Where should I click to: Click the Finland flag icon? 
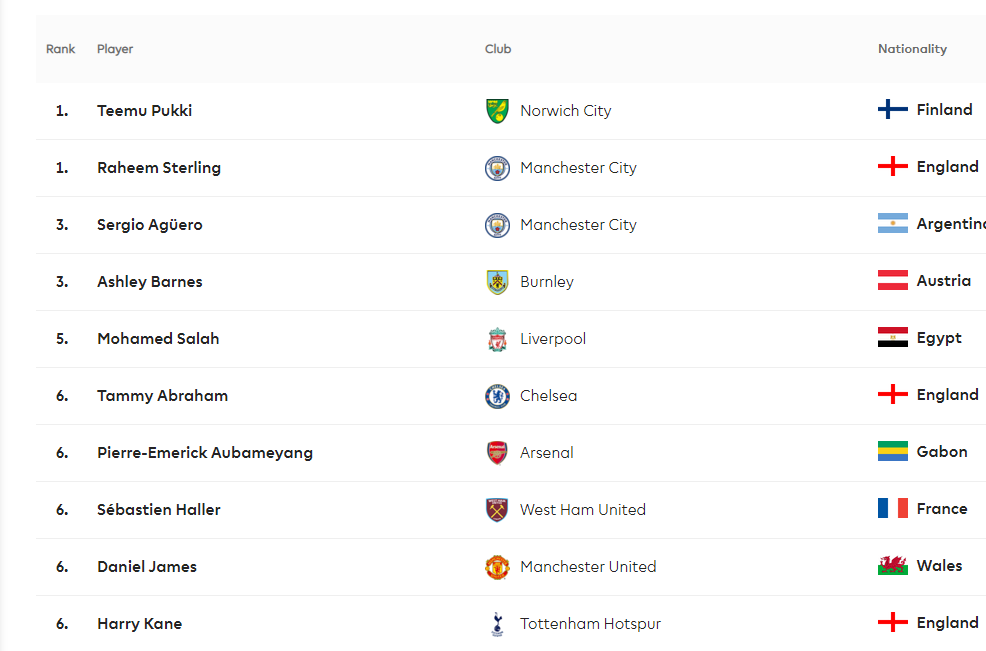[892, 109]
